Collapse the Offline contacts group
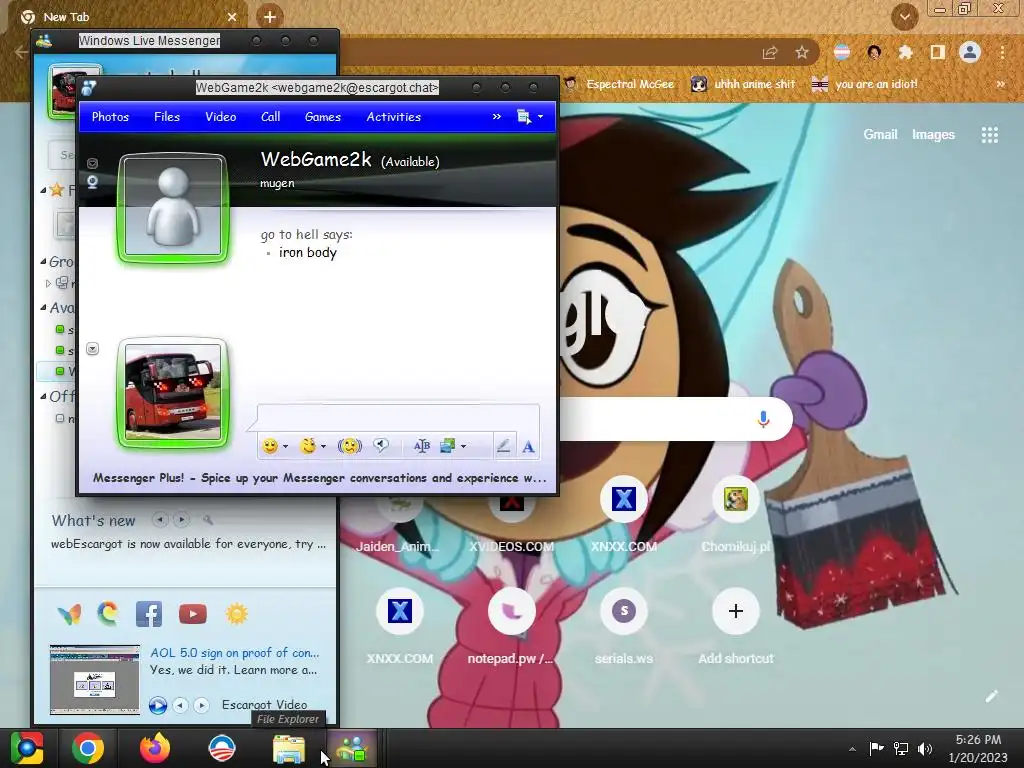 43,396
